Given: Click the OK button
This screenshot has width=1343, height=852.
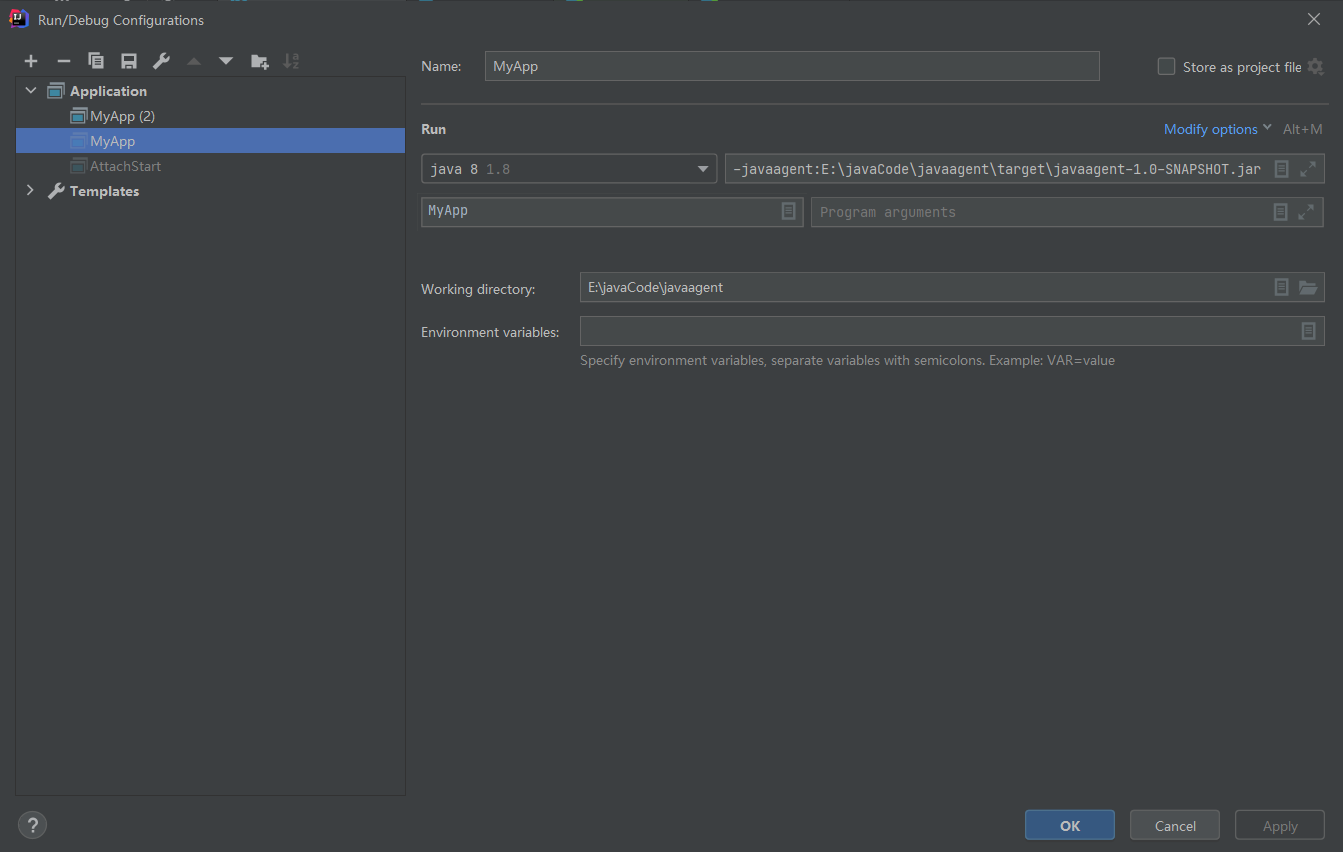Looking at the screenshot, I should (1069, 825).
